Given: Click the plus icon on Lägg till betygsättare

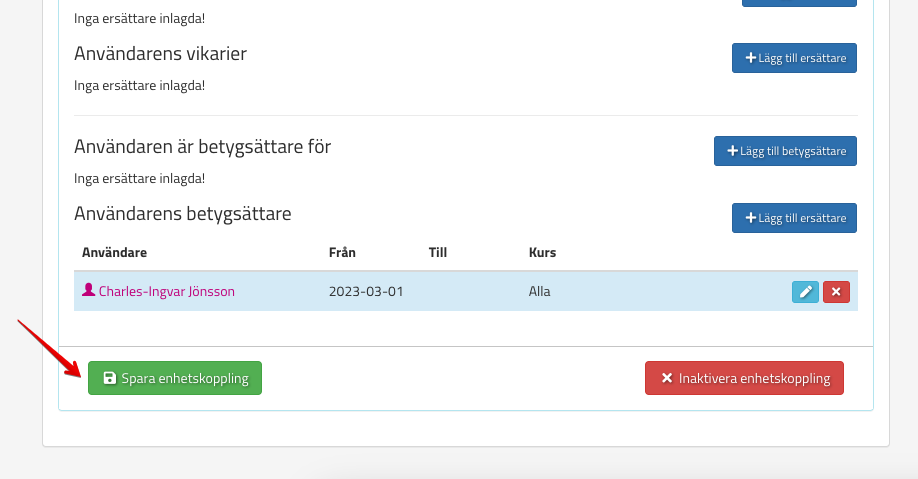Looking at the screenshot, I should [x=732, y=151].
